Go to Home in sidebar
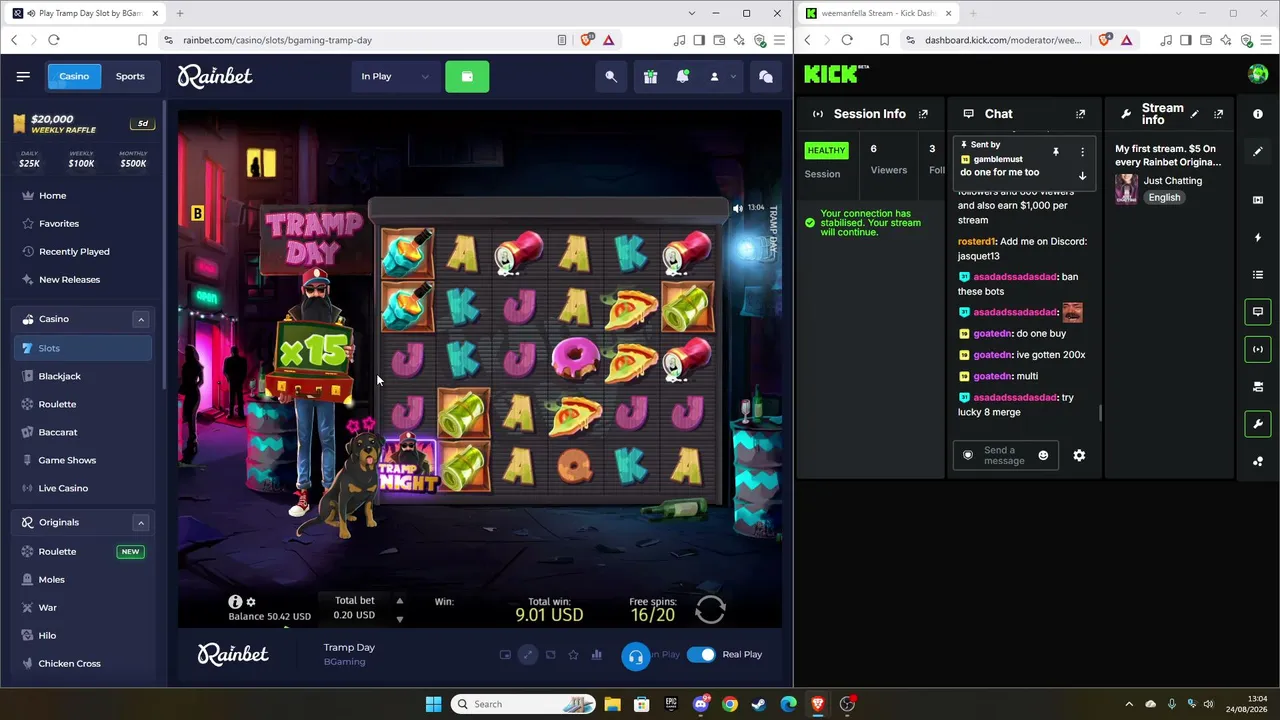 [83, 196]
